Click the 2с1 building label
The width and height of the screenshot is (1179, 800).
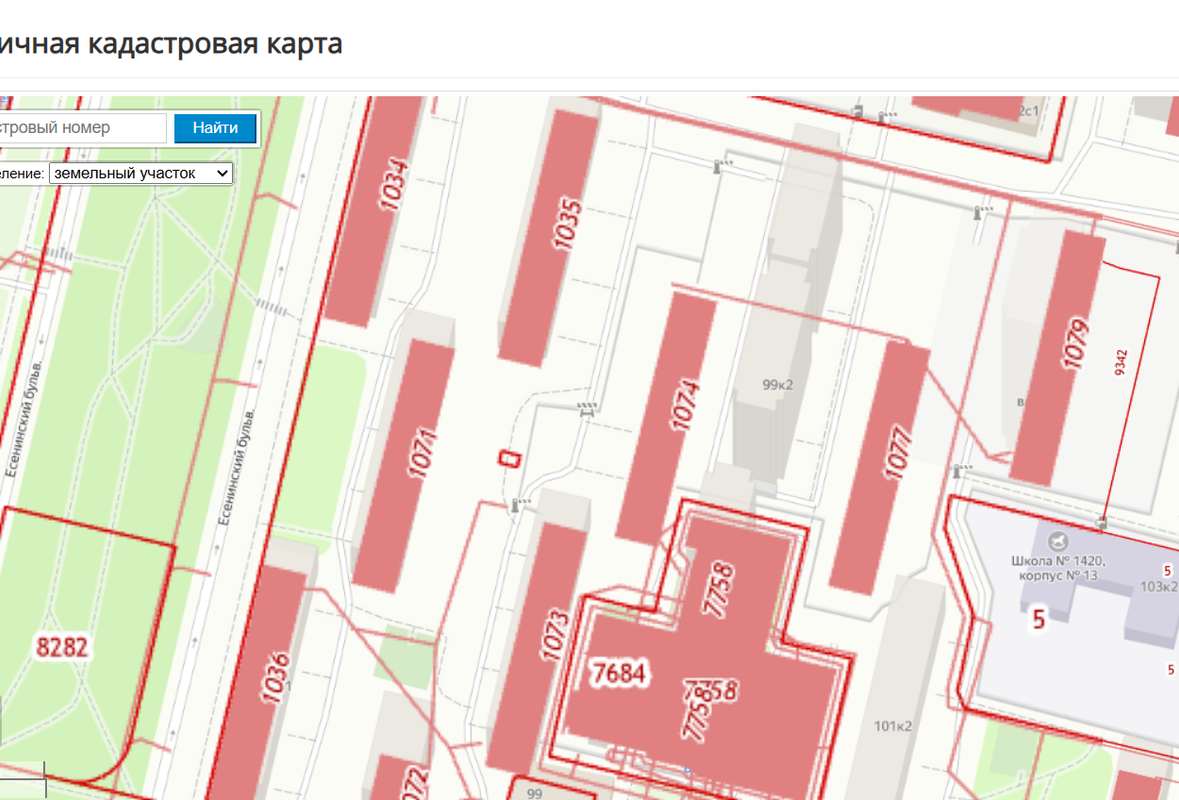[x=1029, y=111]
